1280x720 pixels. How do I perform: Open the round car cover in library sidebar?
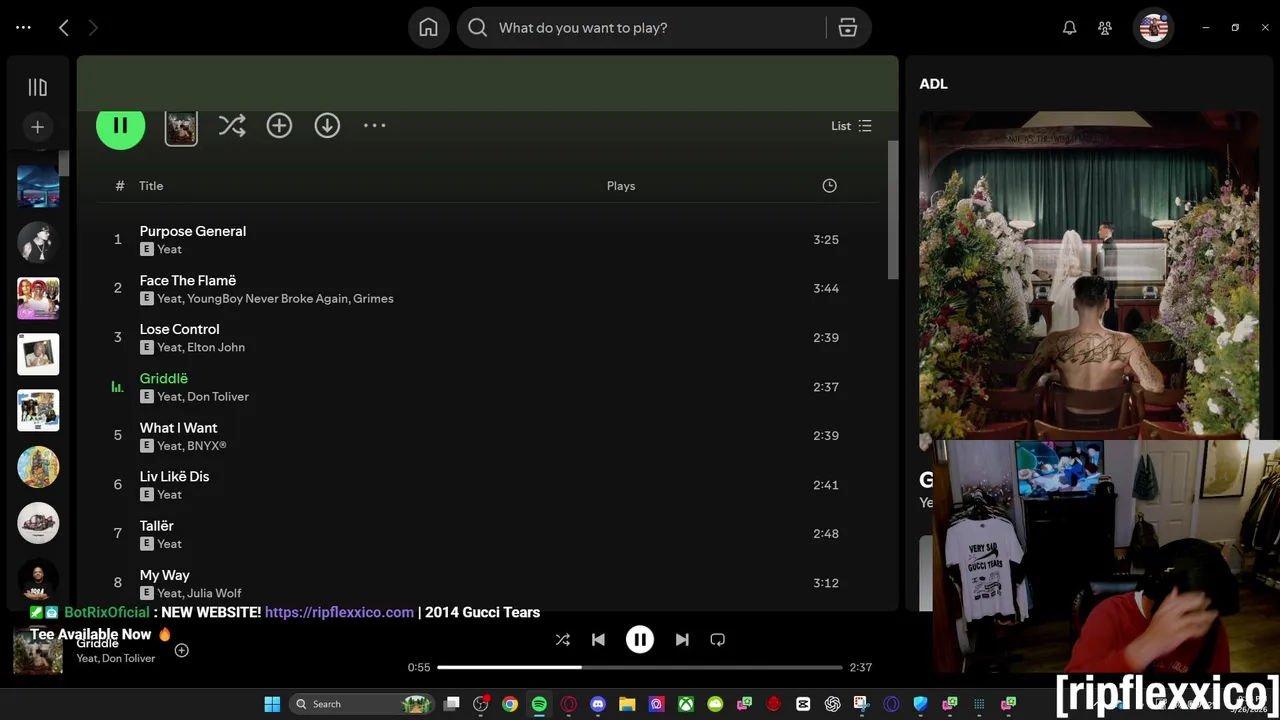38,523
